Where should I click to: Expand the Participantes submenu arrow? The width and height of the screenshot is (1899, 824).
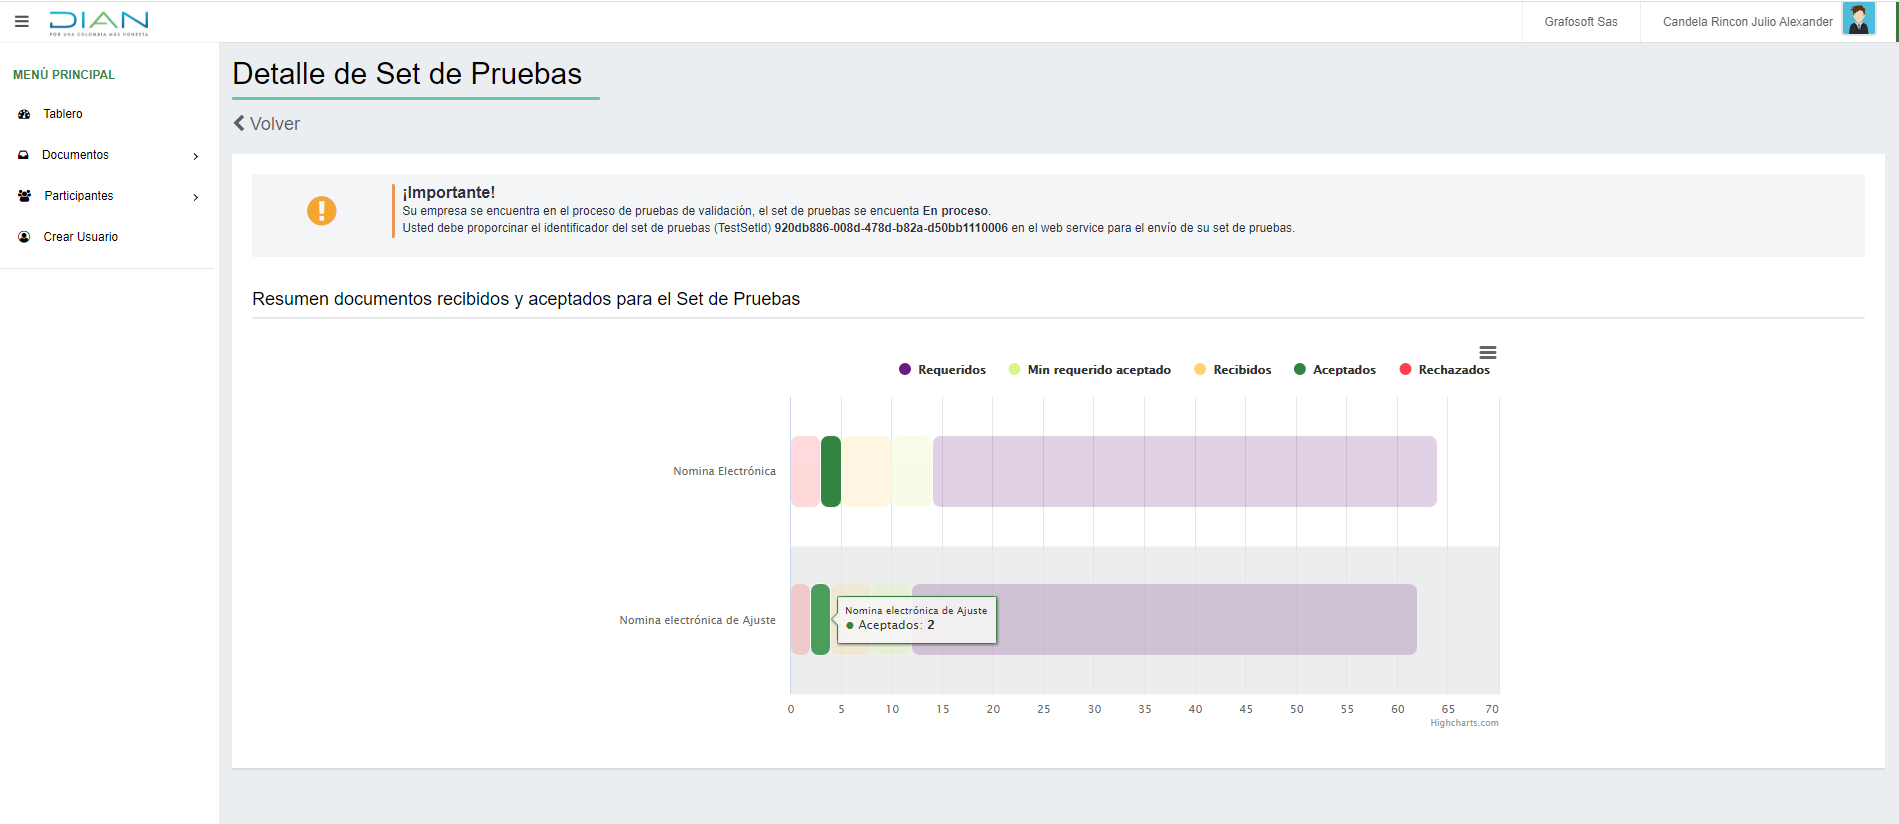pyautogui.click(x=195, y=197)
